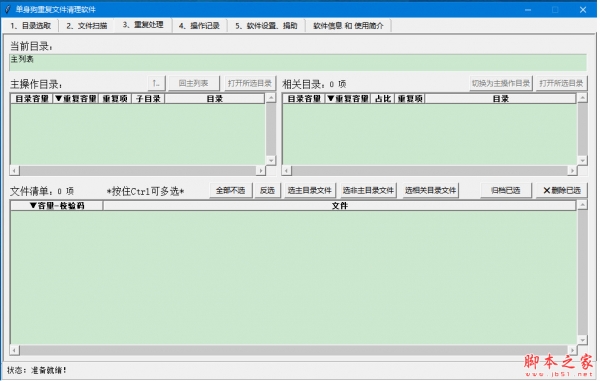Click up arrow of related list vertical scrollbar
Viewport: 600px width, 381px height.
[582, 98]
